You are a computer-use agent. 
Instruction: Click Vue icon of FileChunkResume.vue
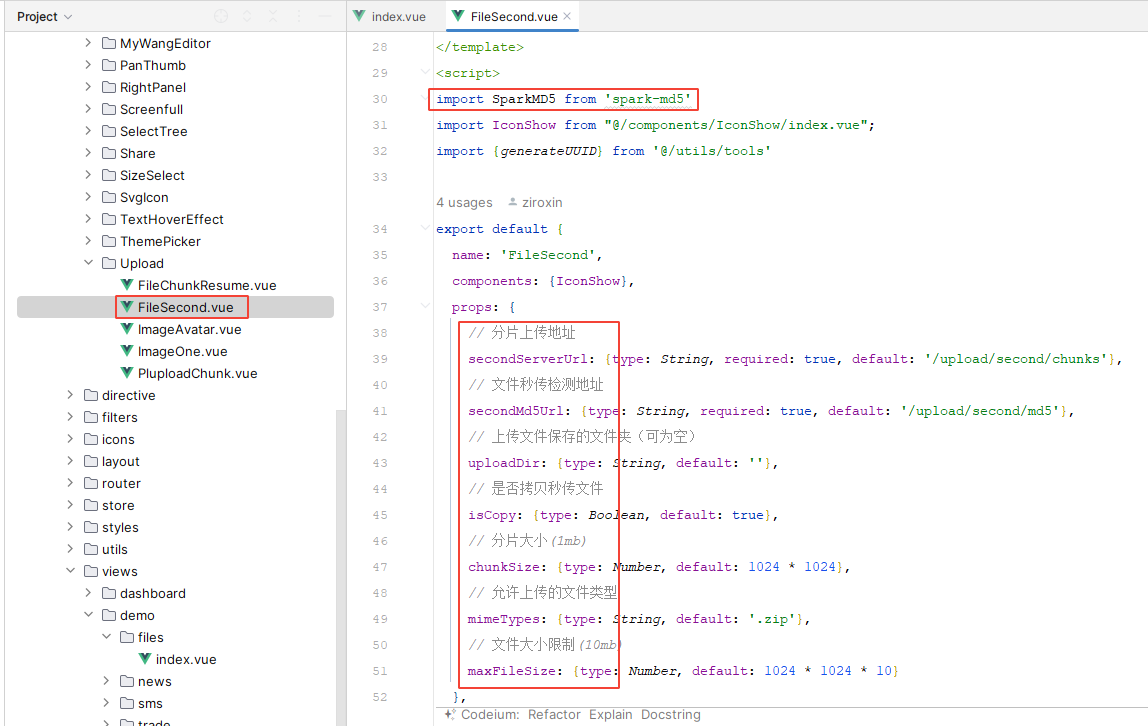127,285
